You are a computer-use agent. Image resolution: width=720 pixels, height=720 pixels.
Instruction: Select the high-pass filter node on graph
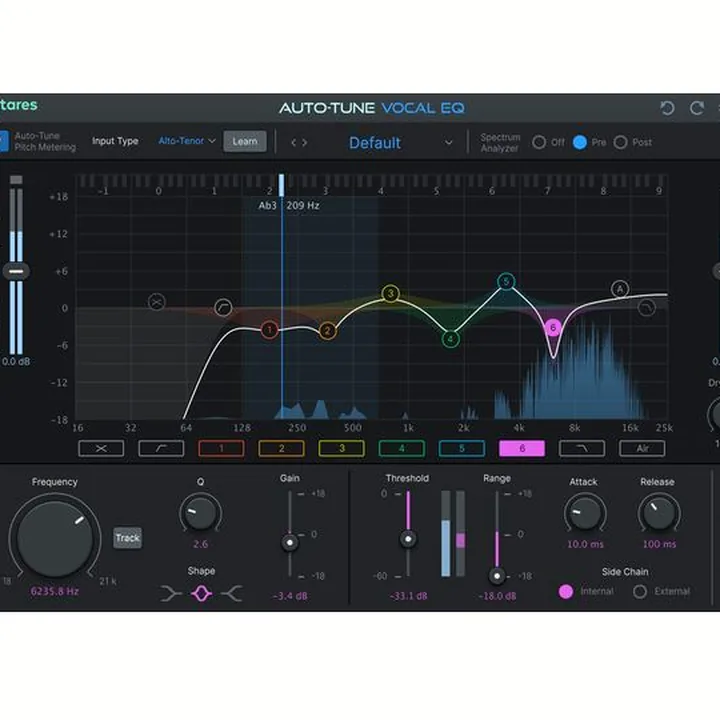click(x=224, y=307)
